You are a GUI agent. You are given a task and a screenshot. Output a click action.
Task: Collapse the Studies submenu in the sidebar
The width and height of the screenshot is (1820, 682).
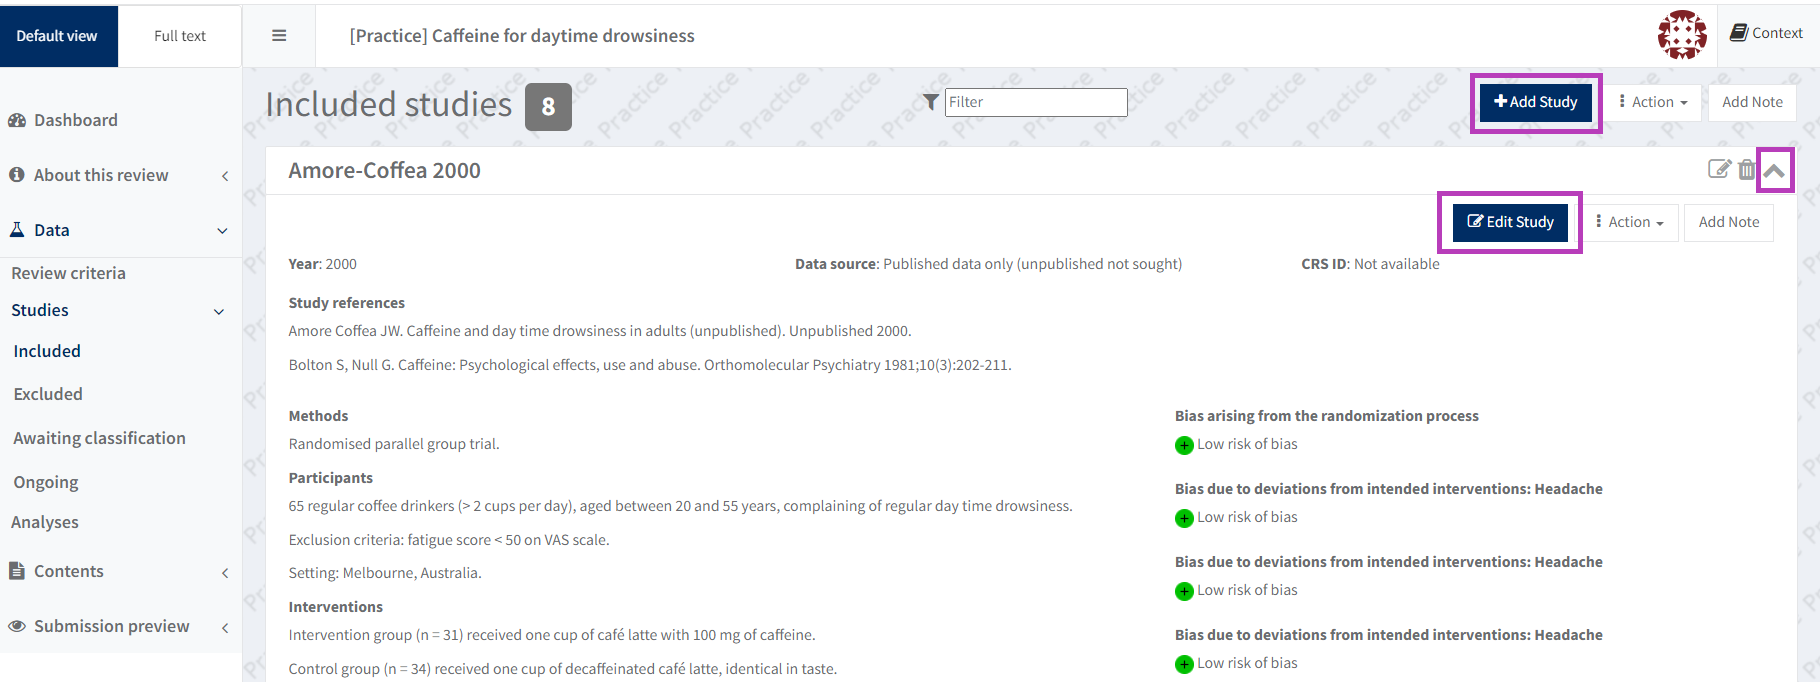[219, 311]
